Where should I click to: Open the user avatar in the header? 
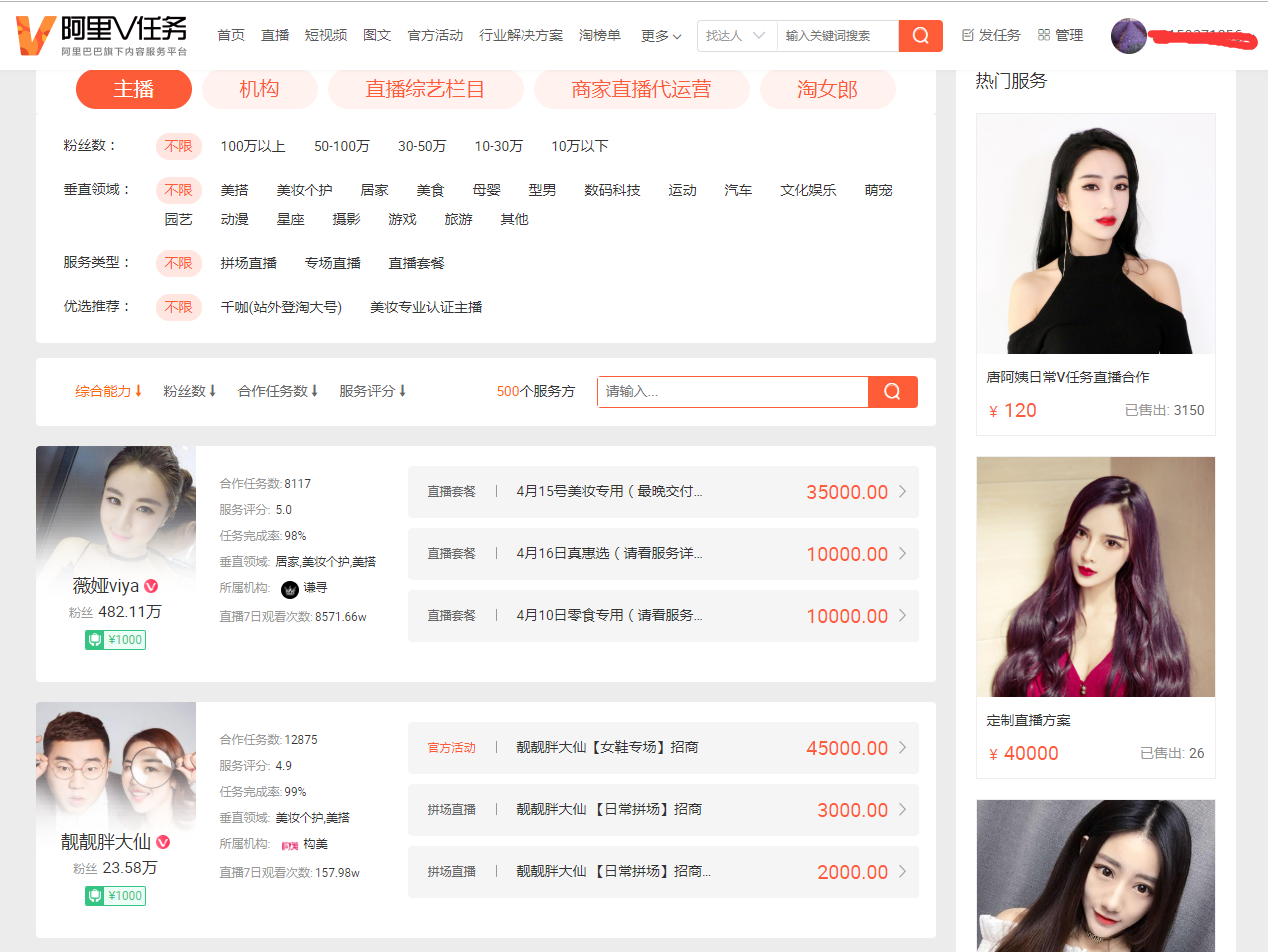coord(1128,36)
